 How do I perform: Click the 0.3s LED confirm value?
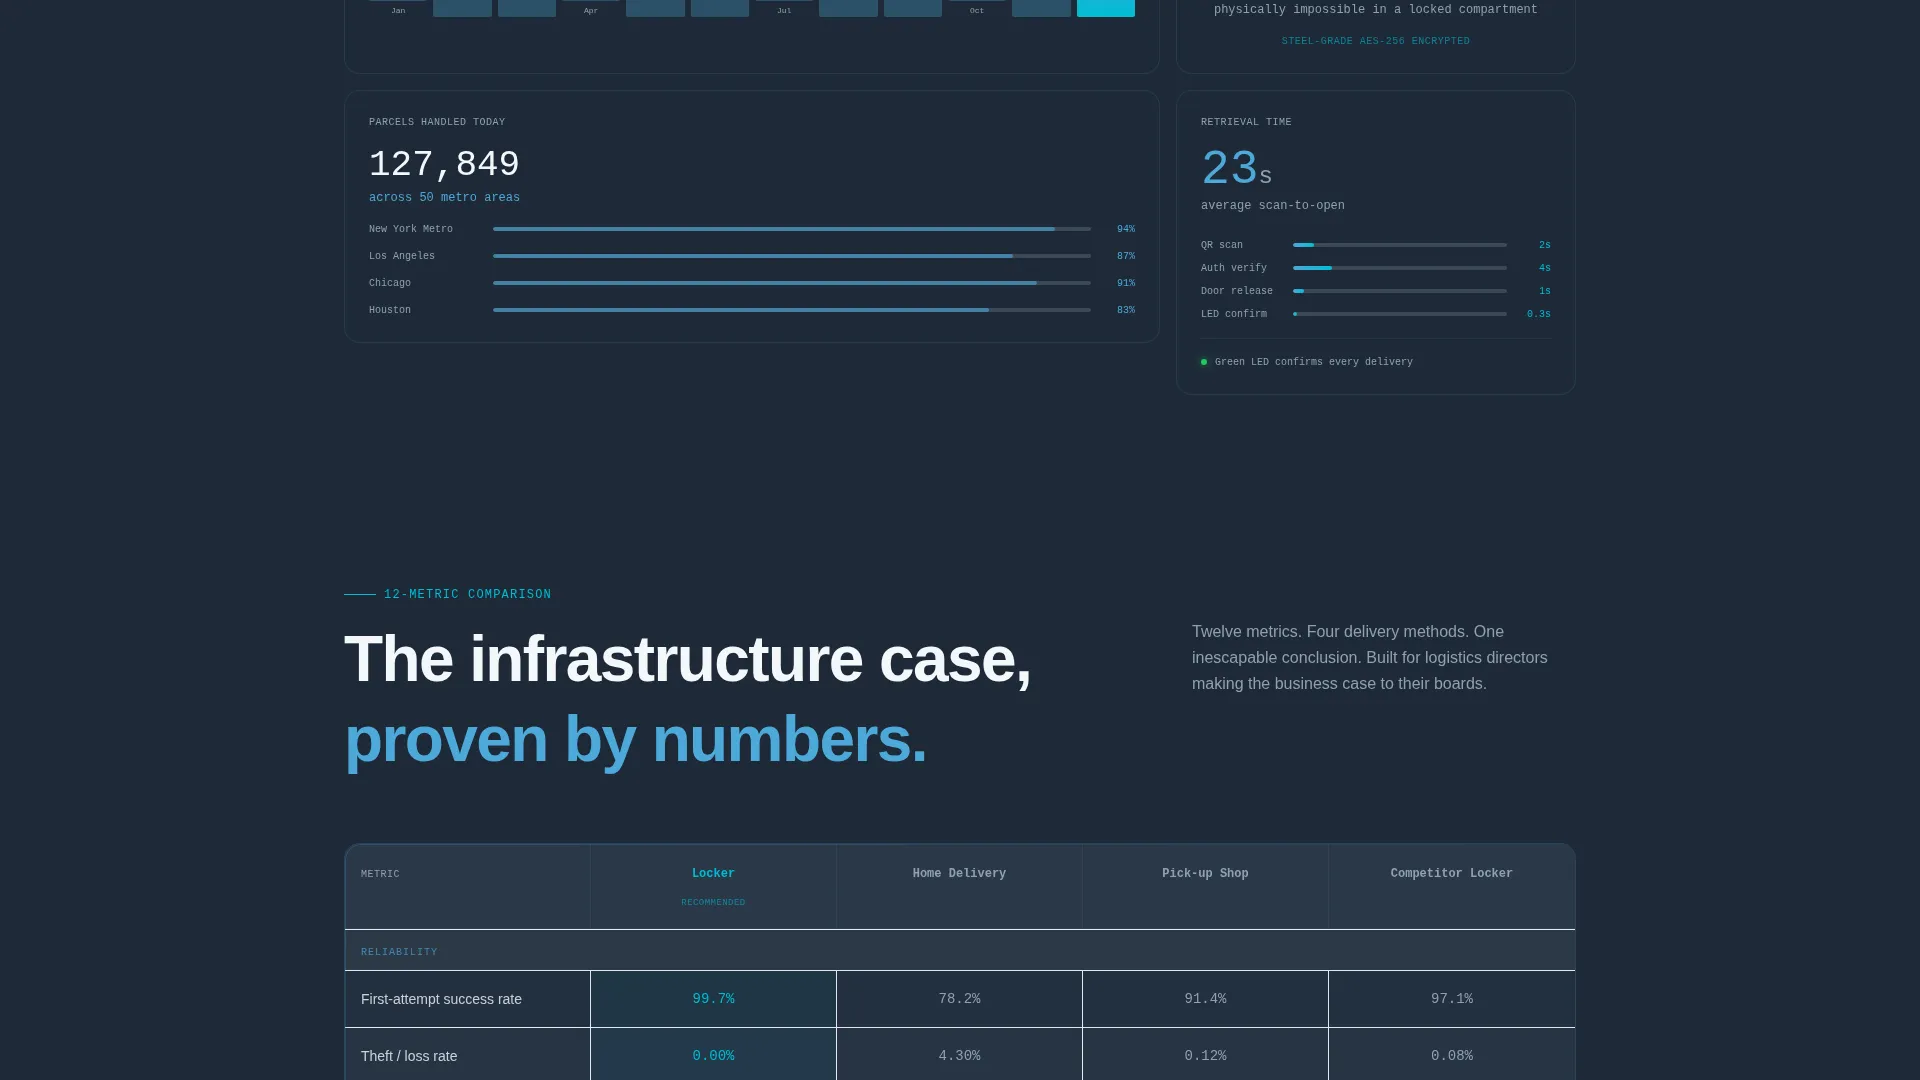pos(1538,314)
